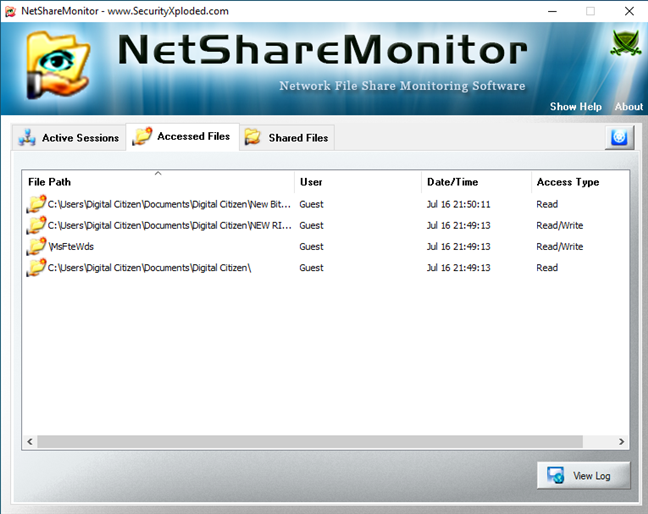Minimize the NetShareMonitor window
The height and width of the screenshot is (514, 648).
552,11
